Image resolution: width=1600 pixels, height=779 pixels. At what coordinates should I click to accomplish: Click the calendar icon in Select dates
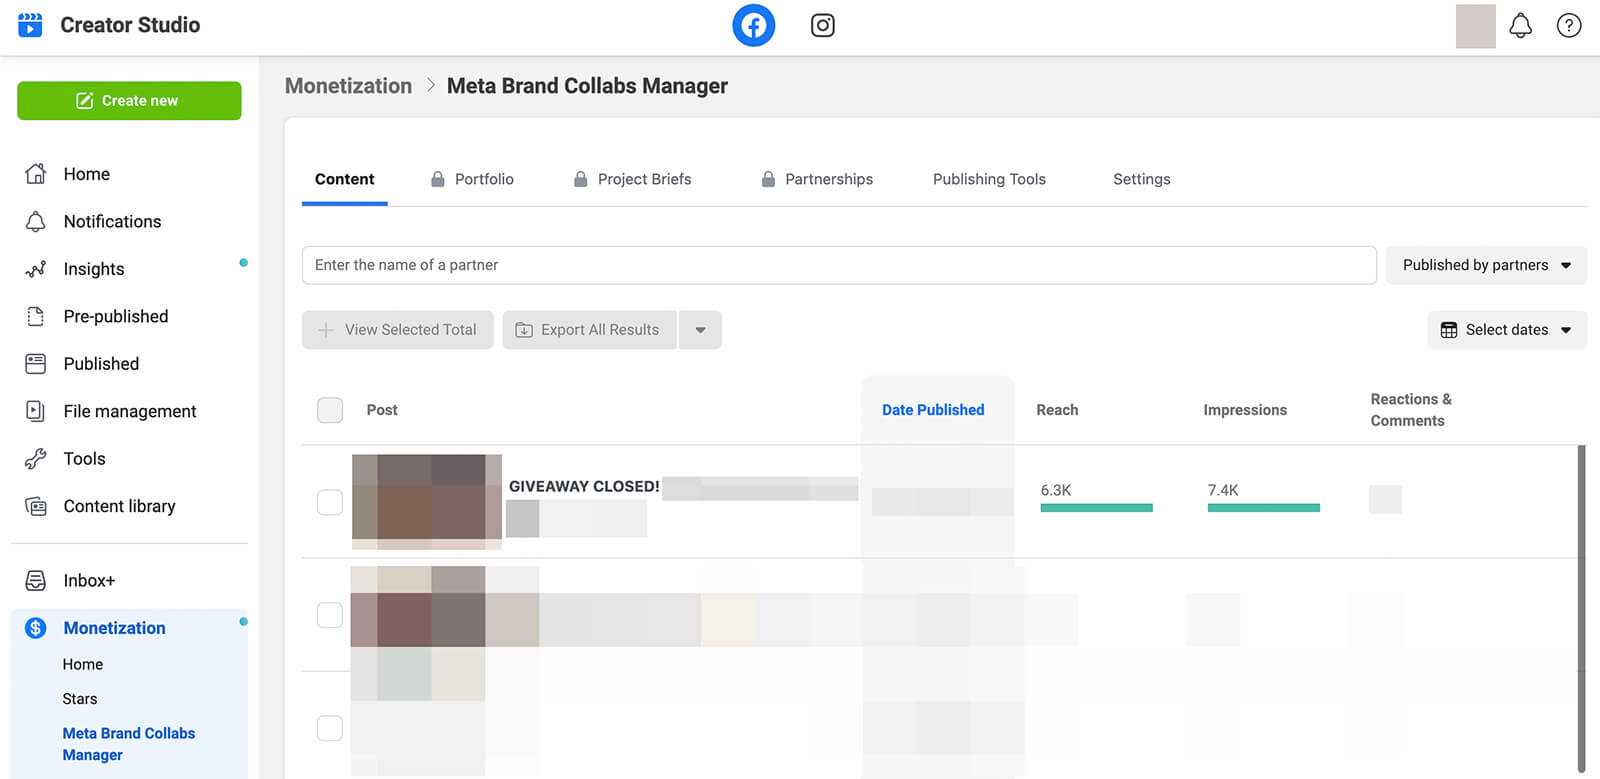click(1448, 330)
